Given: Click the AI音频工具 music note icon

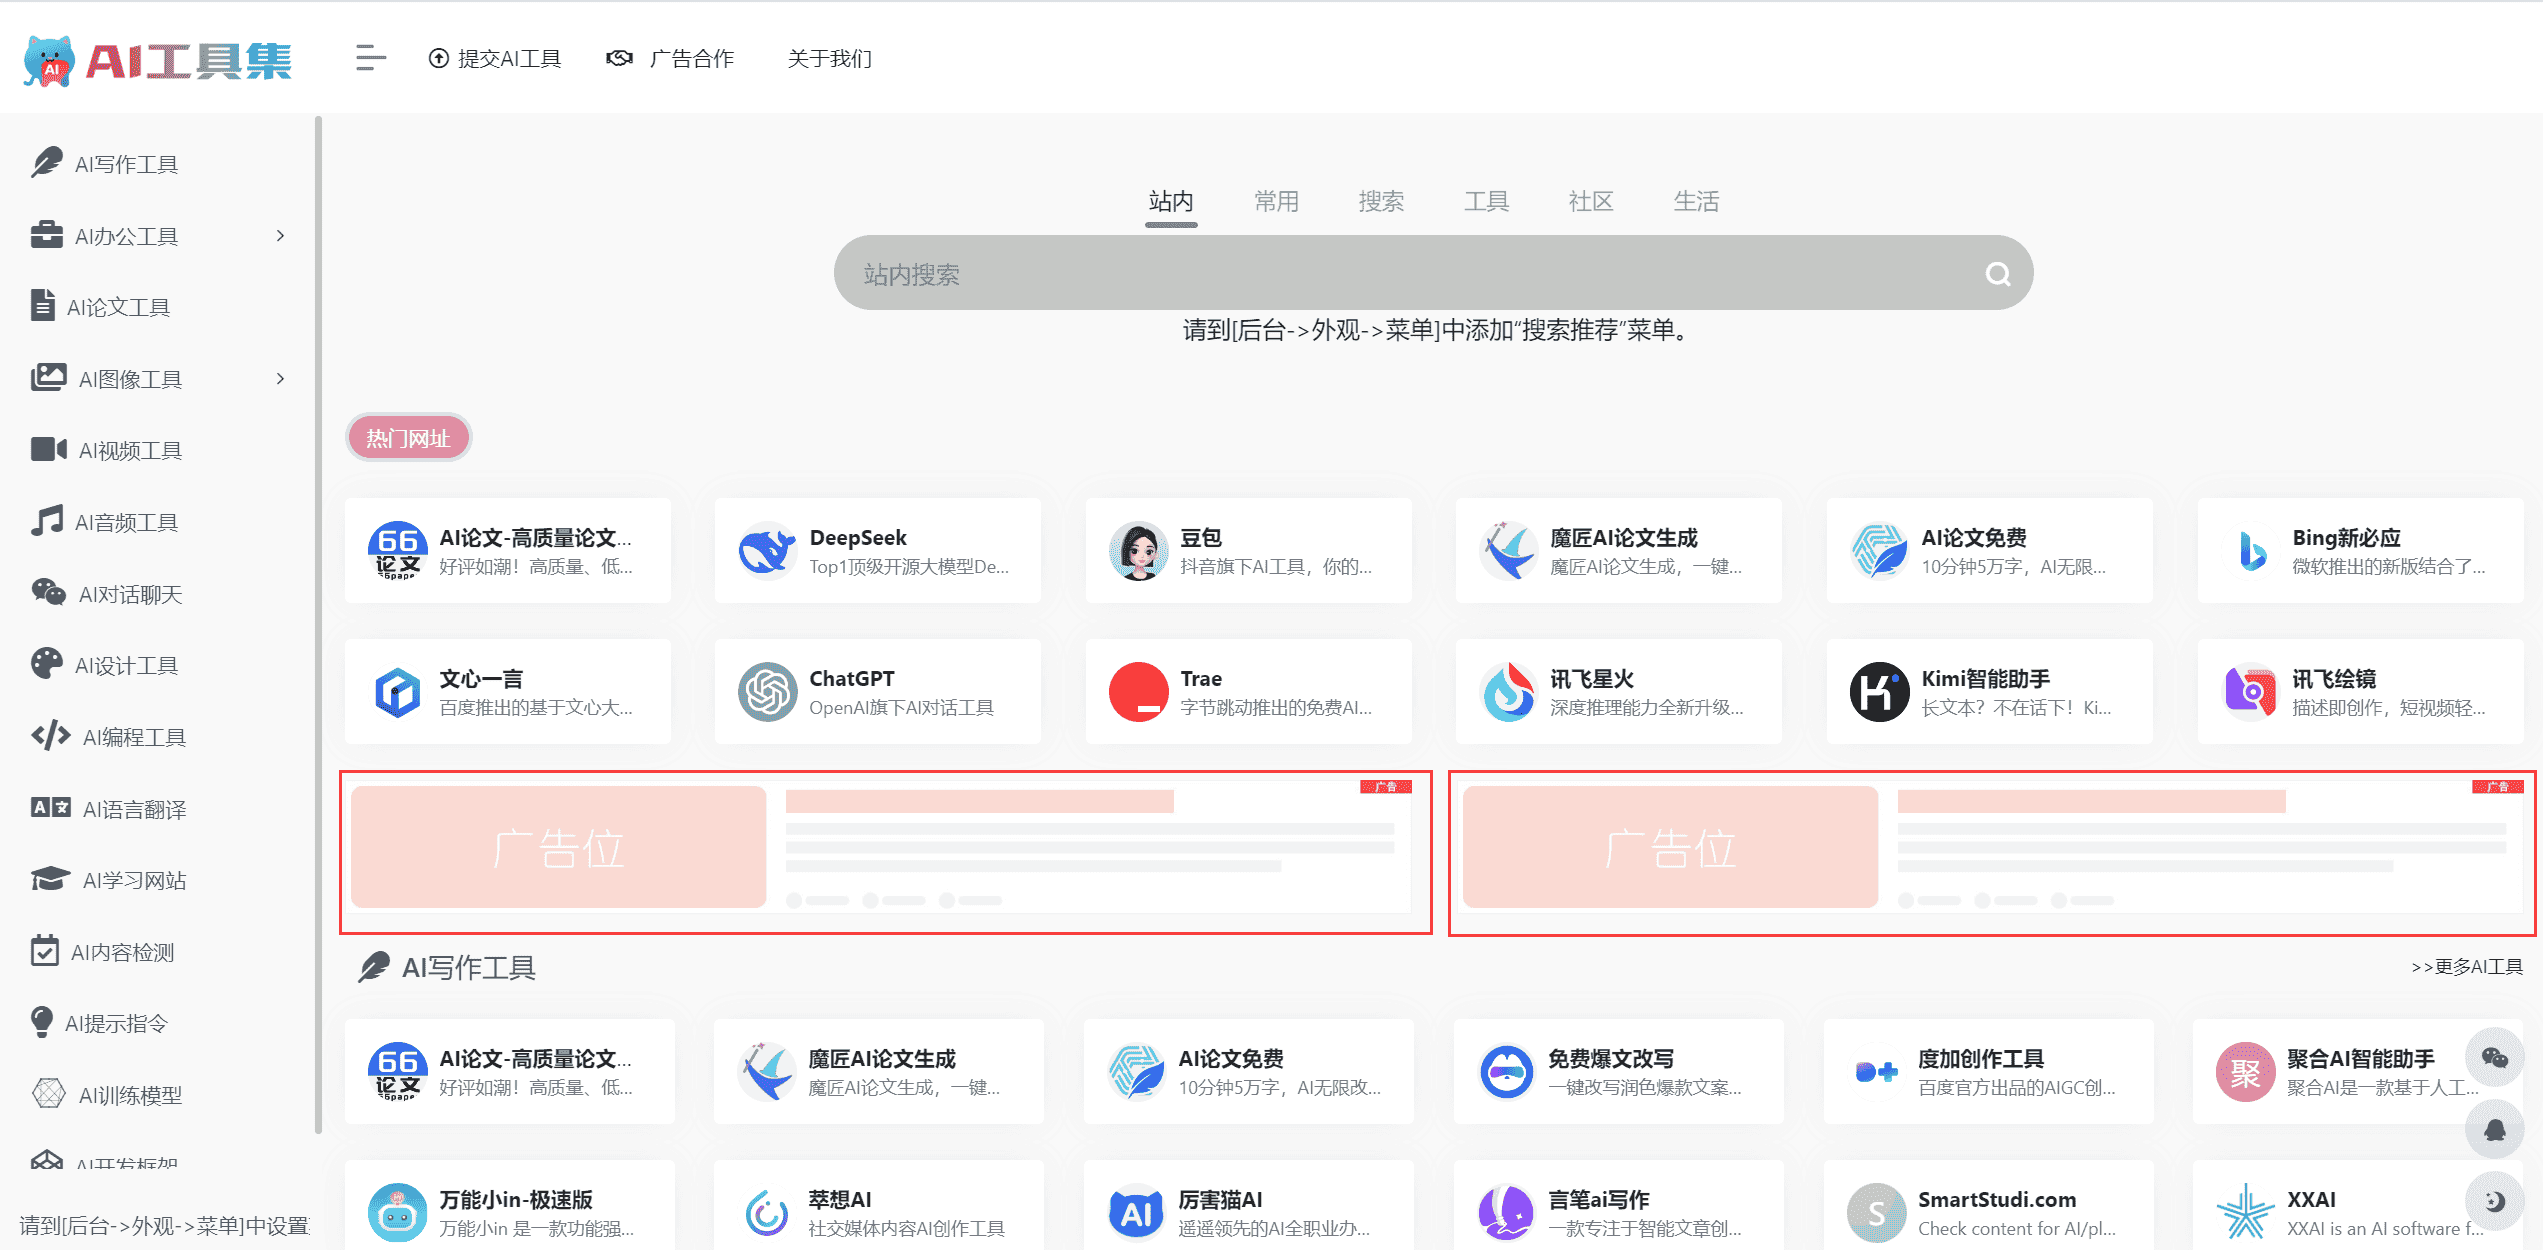Looking at the screenshot, I should tap(46, 521).
